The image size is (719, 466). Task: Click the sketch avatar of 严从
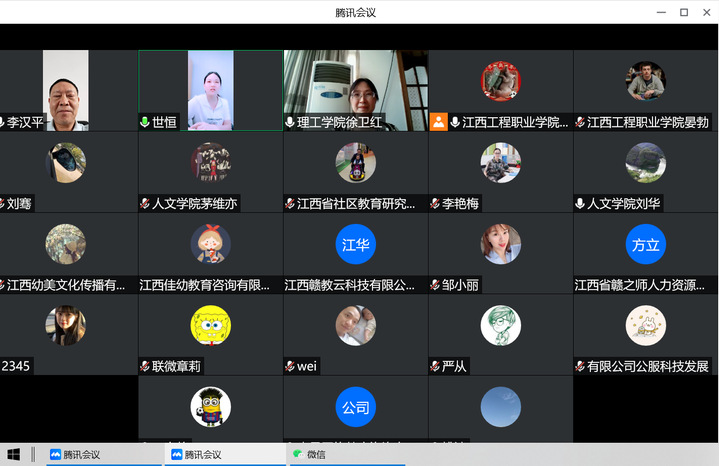pyautogui.click(x=501, y=325)
